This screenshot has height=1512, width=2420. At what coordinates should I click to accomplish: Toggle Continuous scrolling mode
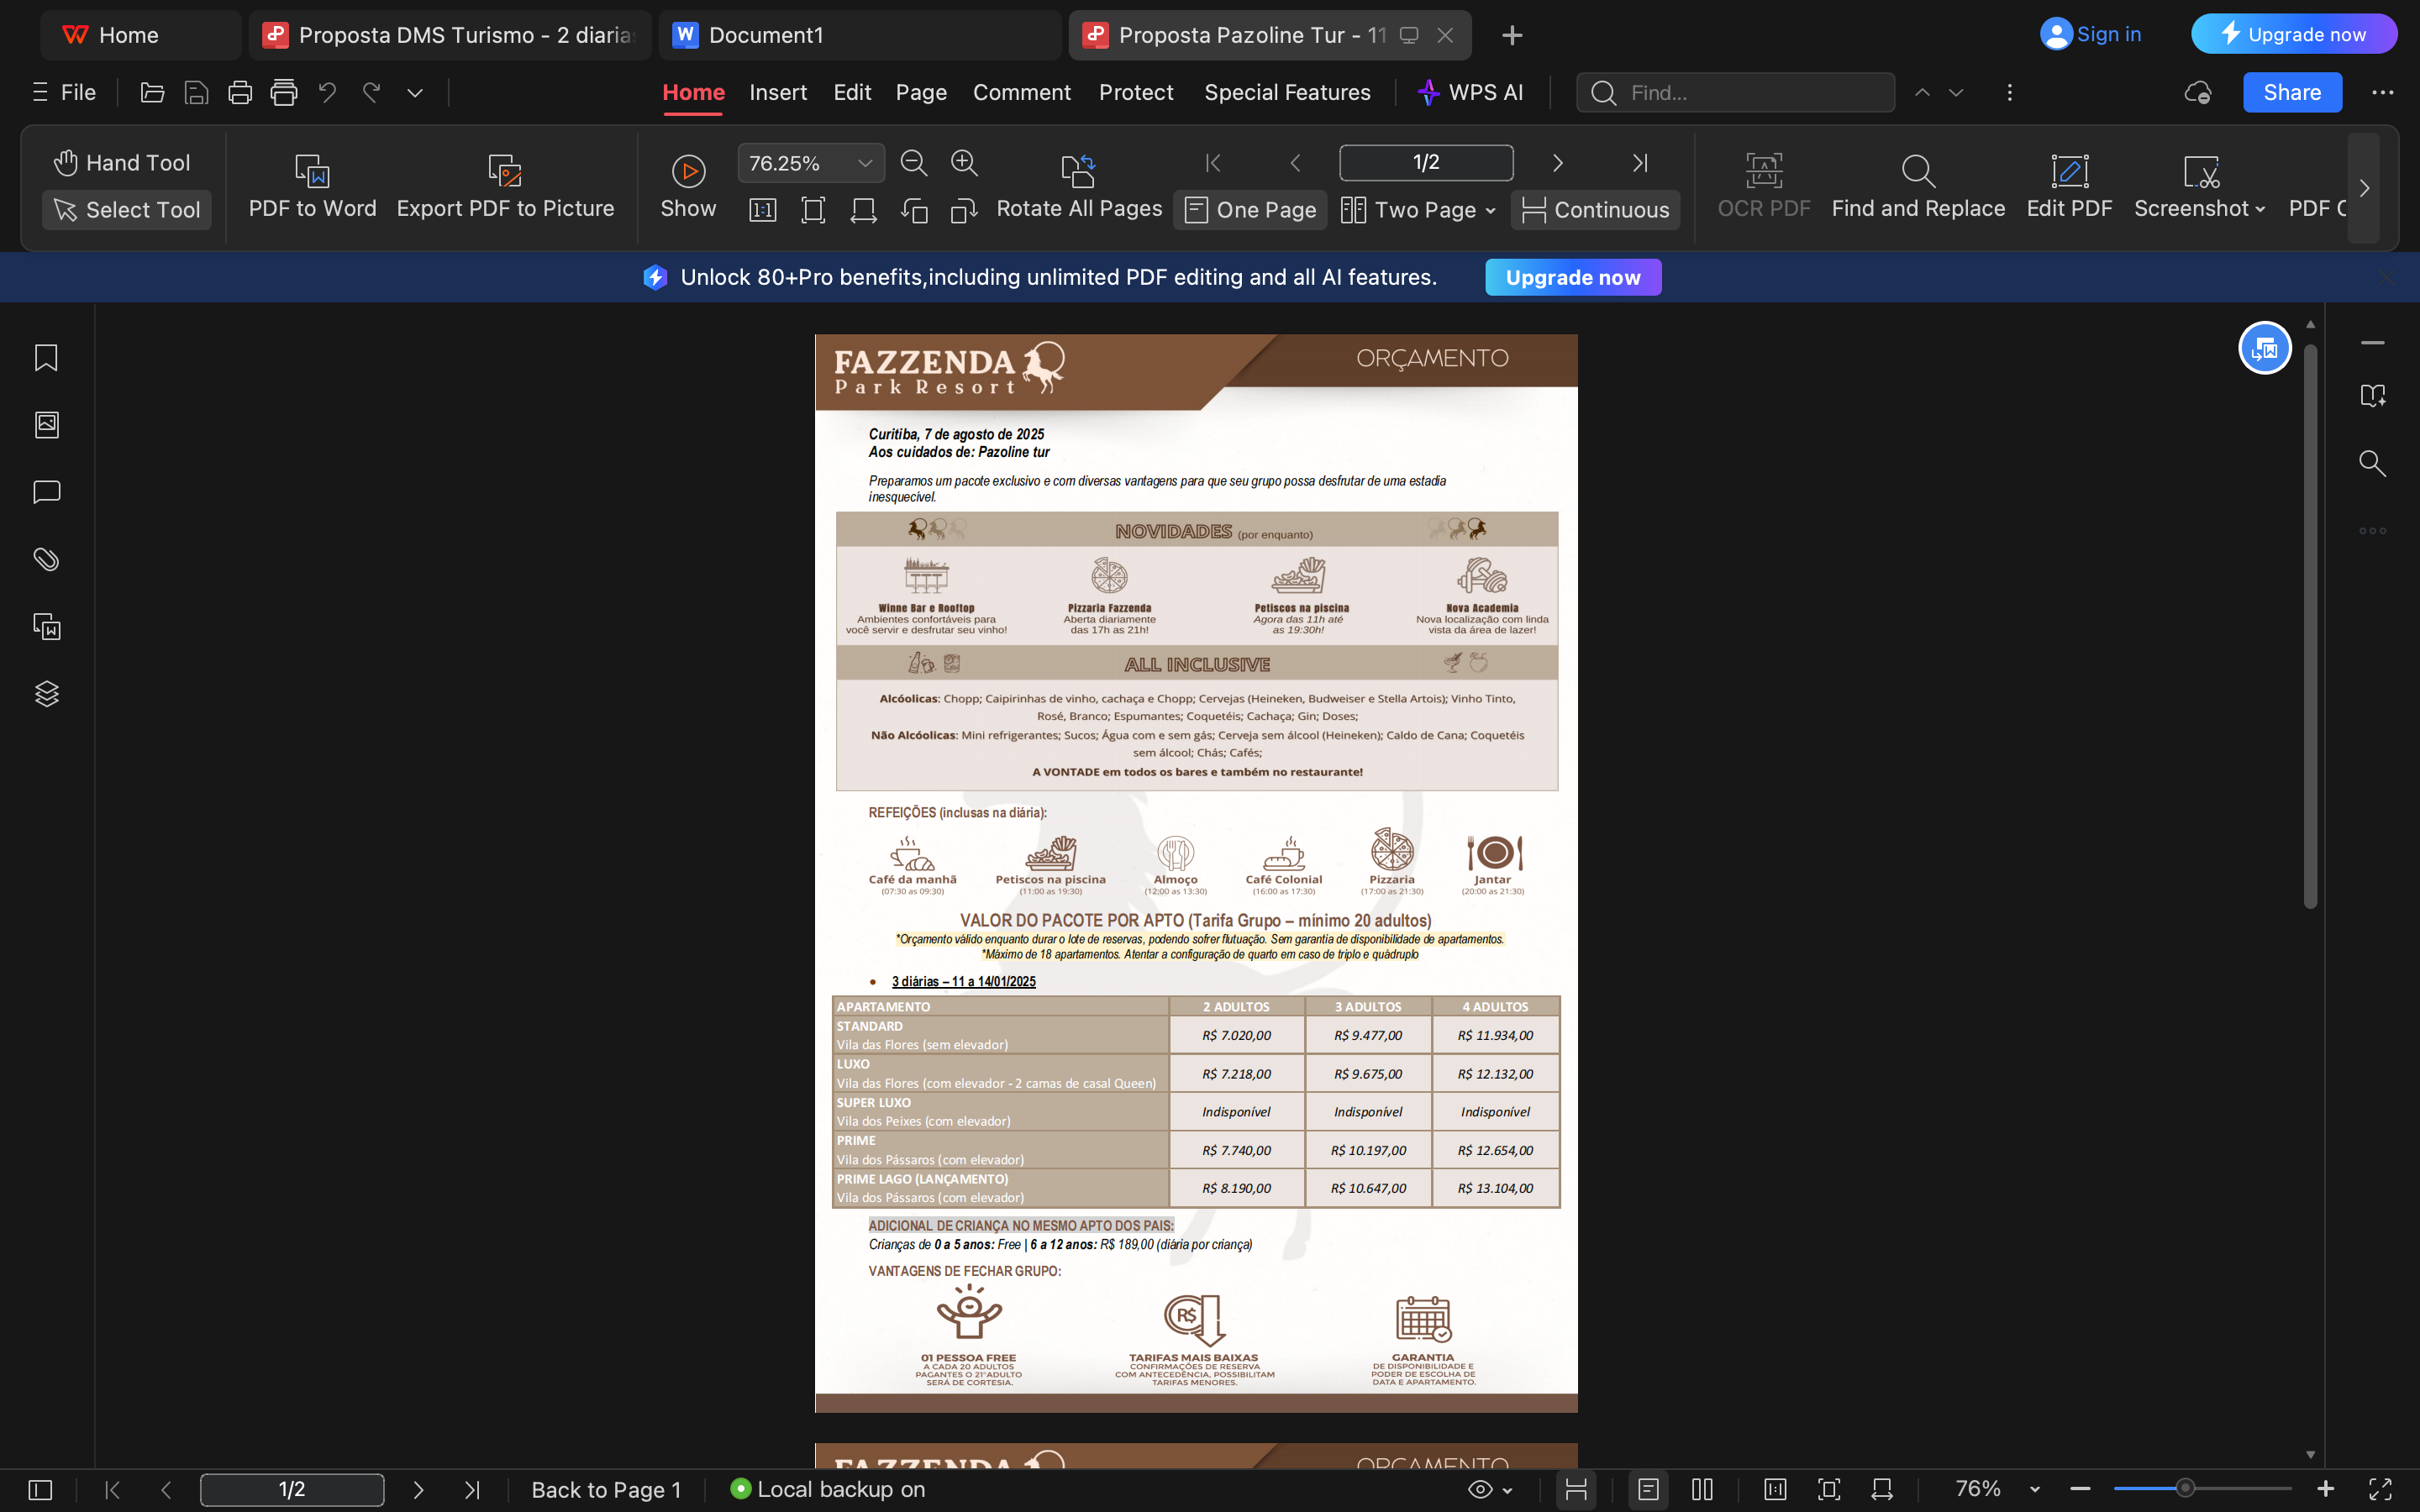[x=1595, y=210]
